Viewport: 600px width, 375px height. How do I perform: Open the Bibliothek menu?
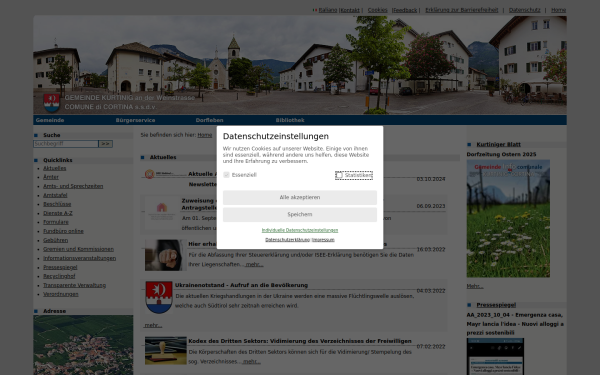tap(290, 120)
